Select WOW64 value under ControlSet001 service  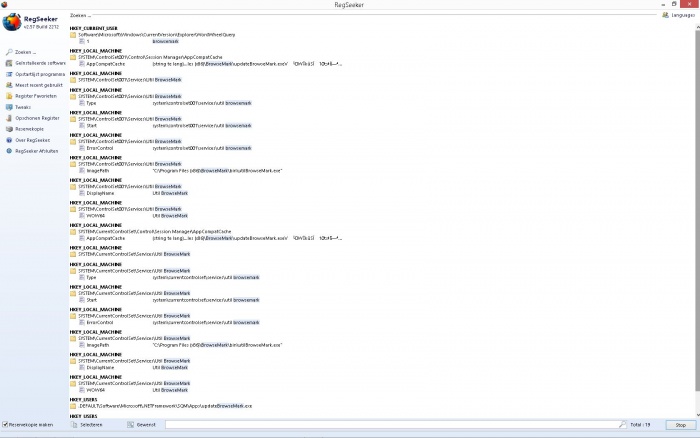coord(96,216)
